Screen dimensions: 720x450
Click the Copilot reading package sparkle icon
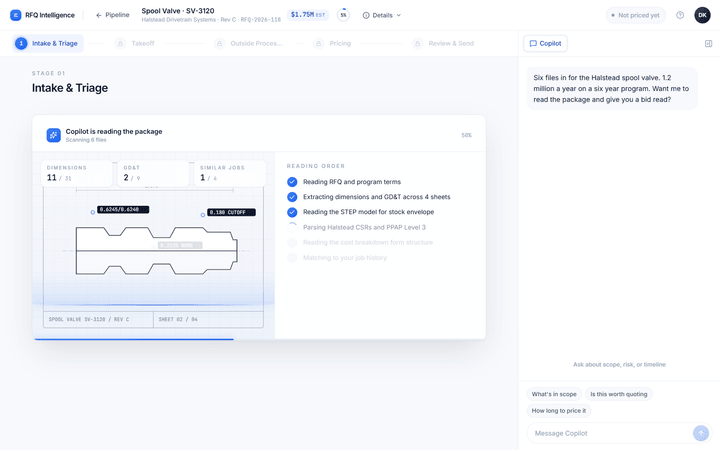[54, 135]
